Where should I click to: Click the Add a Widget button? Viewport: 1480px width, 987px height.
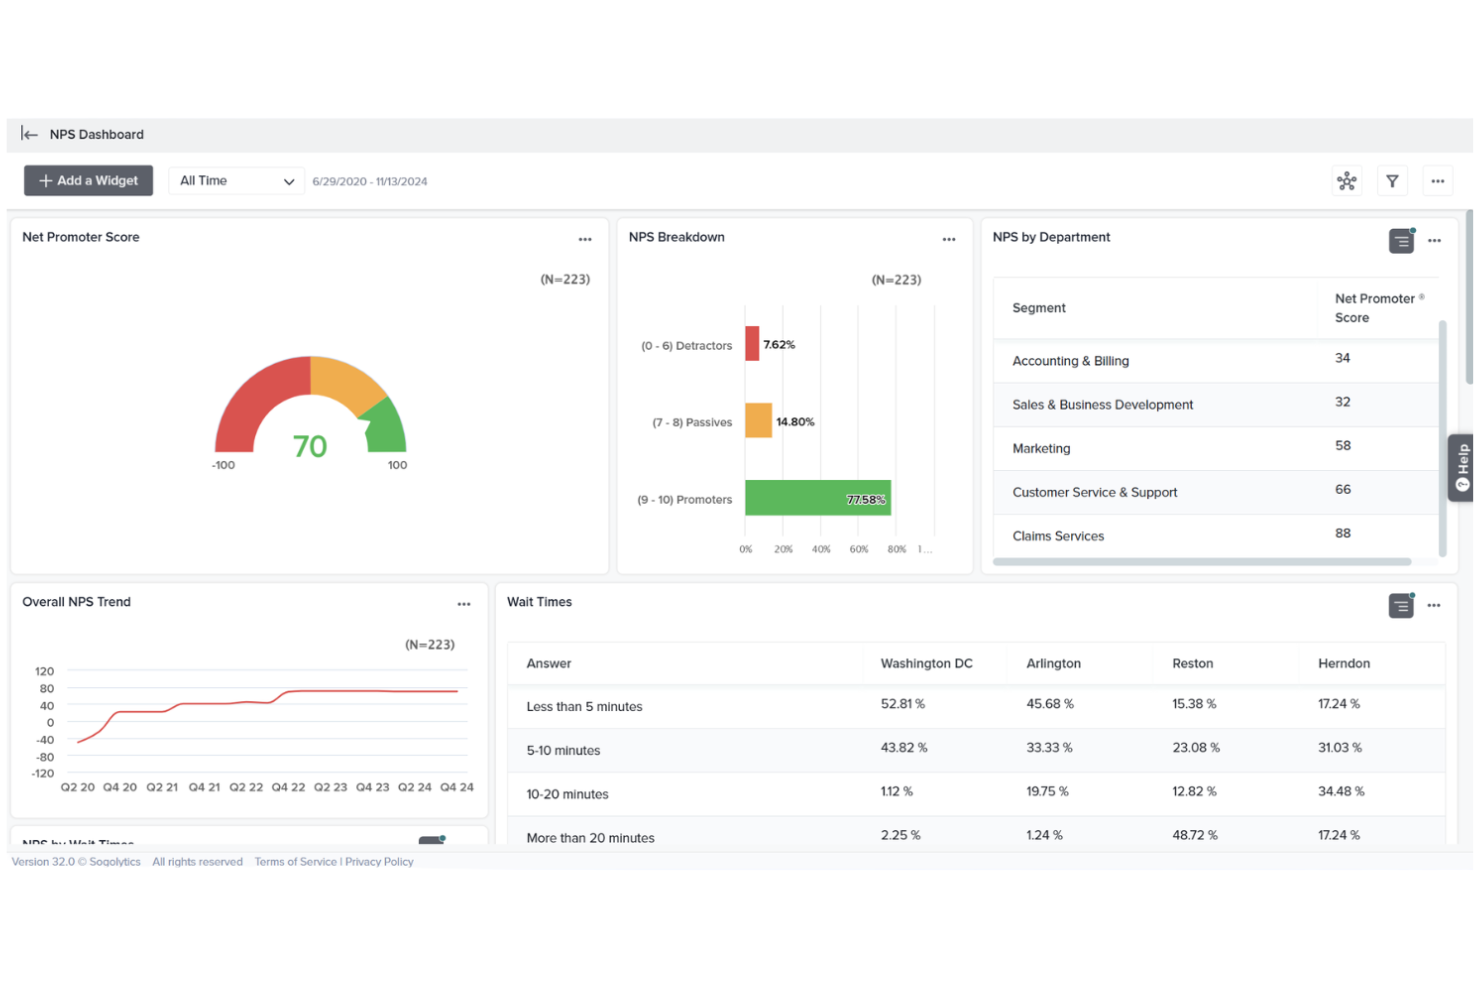(88, 181)
